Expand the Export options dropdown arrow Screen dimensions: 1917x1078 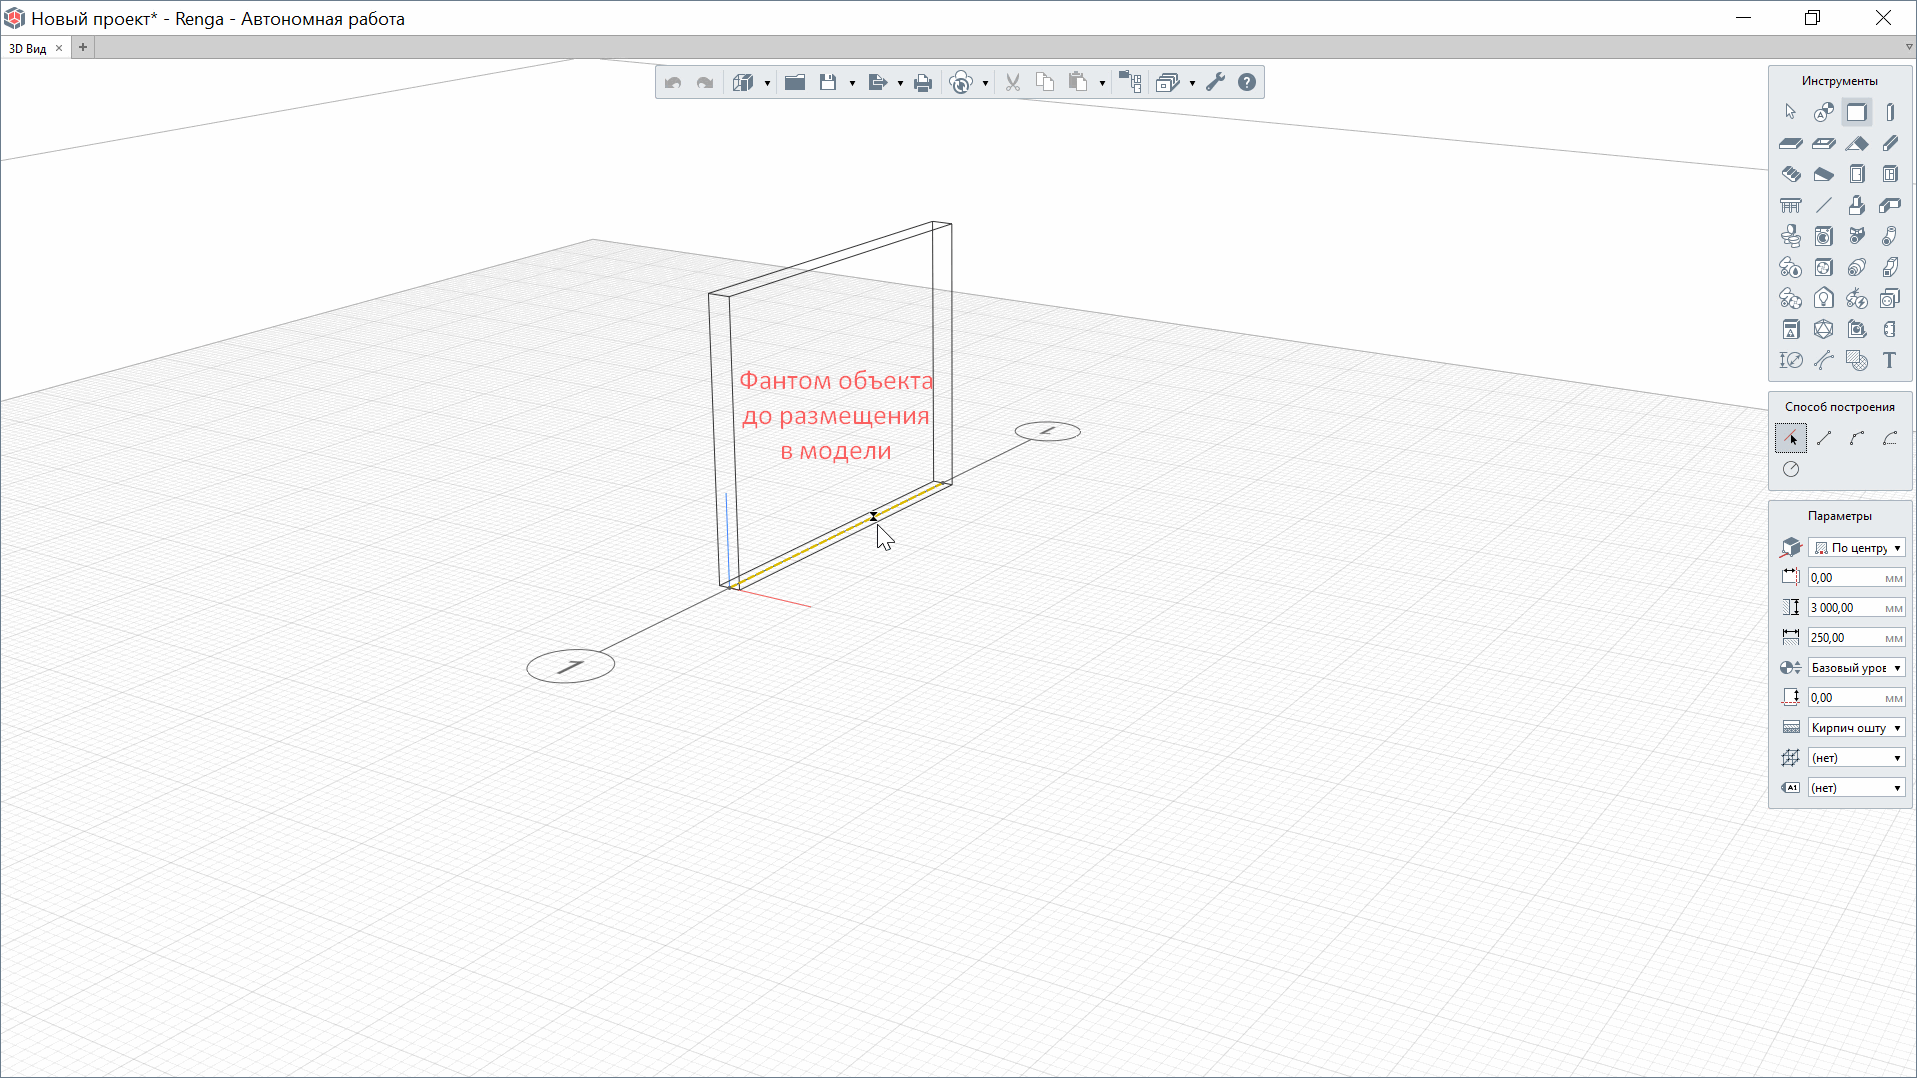click(x=900, y=84)
